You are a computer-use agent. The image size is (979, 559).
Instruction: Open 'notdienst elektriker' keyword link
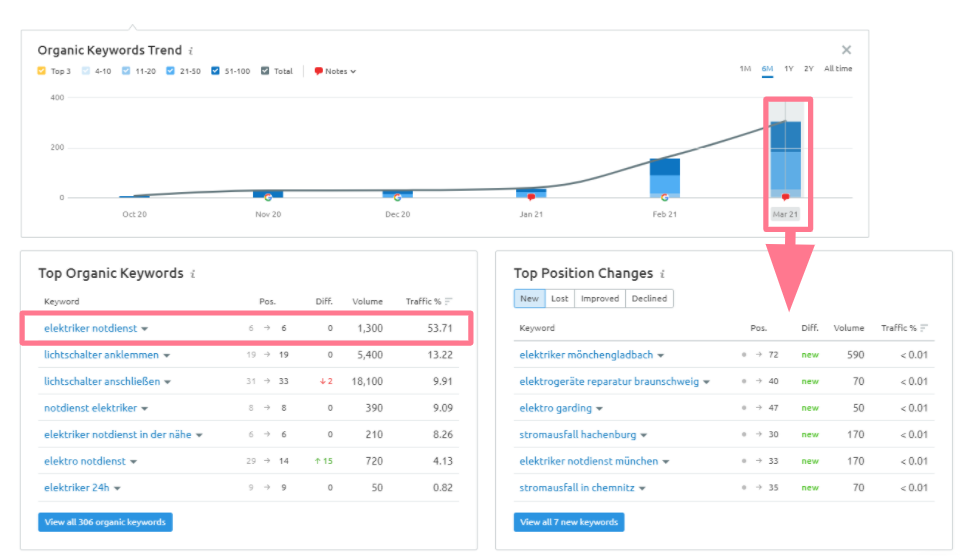click(91, 408)
